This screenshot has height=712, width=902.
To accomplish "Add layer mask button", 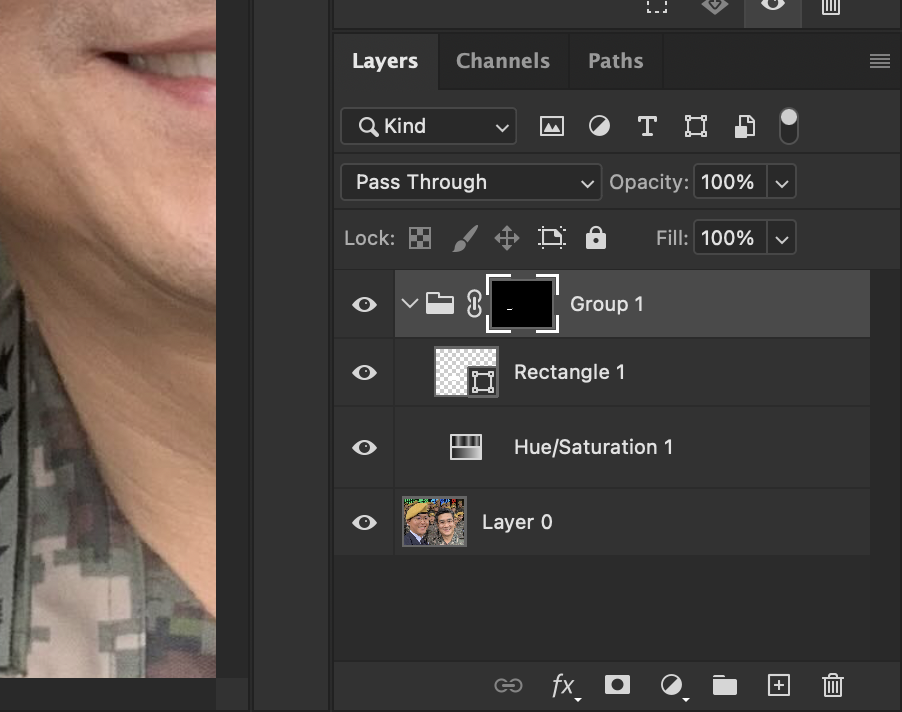I will pyautogui.click(x=617, y=685).
